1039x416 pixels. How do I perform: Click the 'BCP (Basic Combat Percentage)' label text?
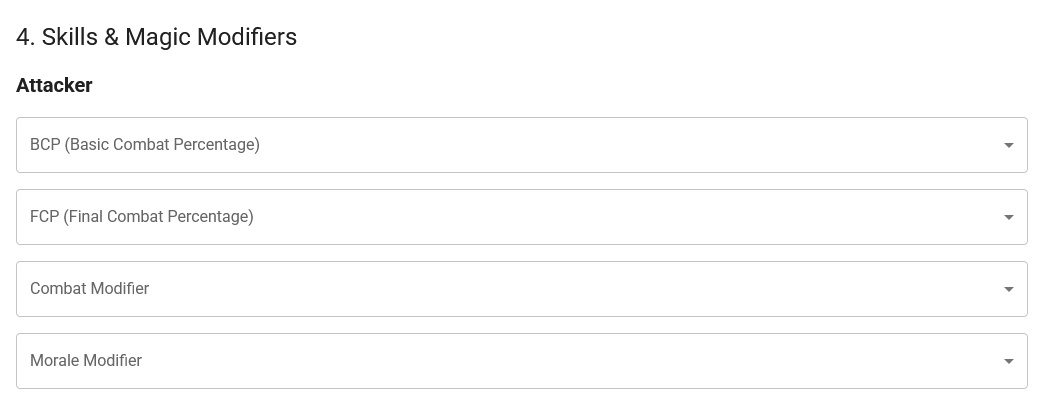pyautogui.click(x=145, y=145)
